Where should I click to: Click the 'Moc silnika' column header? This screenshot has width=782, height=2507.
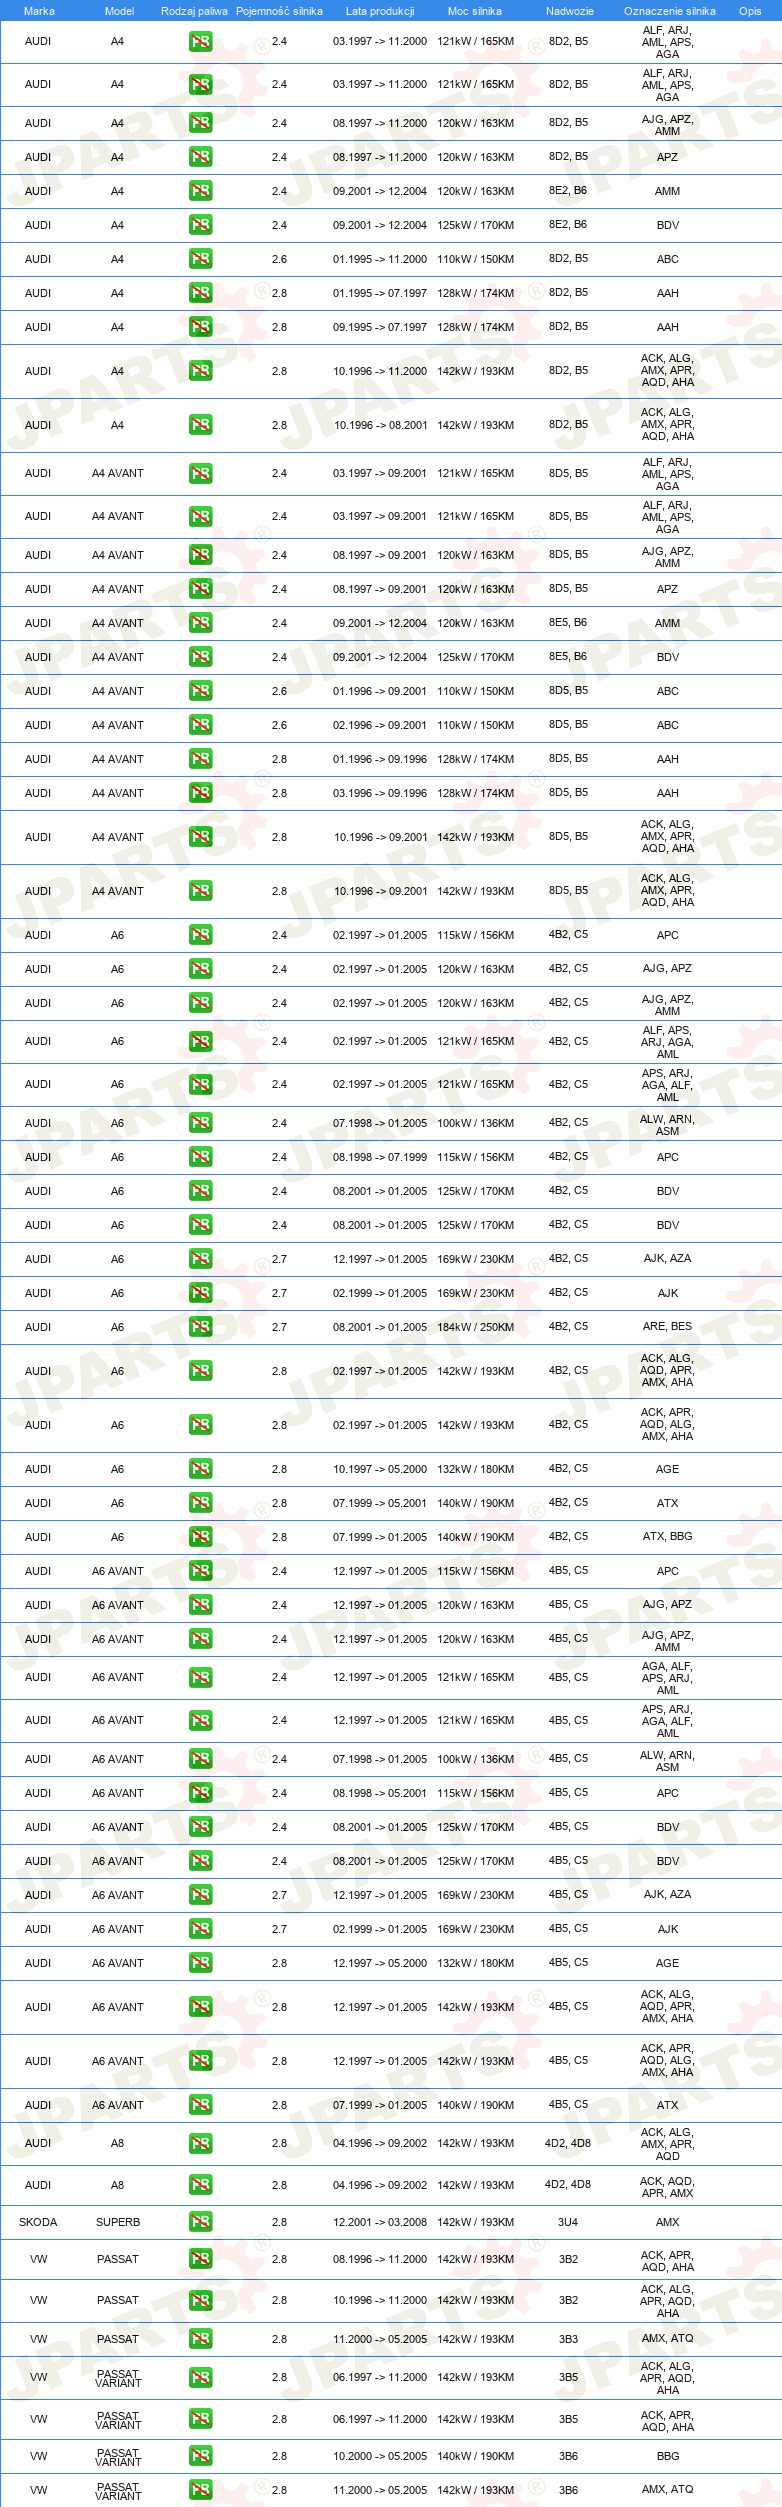[x=475, y=11]
